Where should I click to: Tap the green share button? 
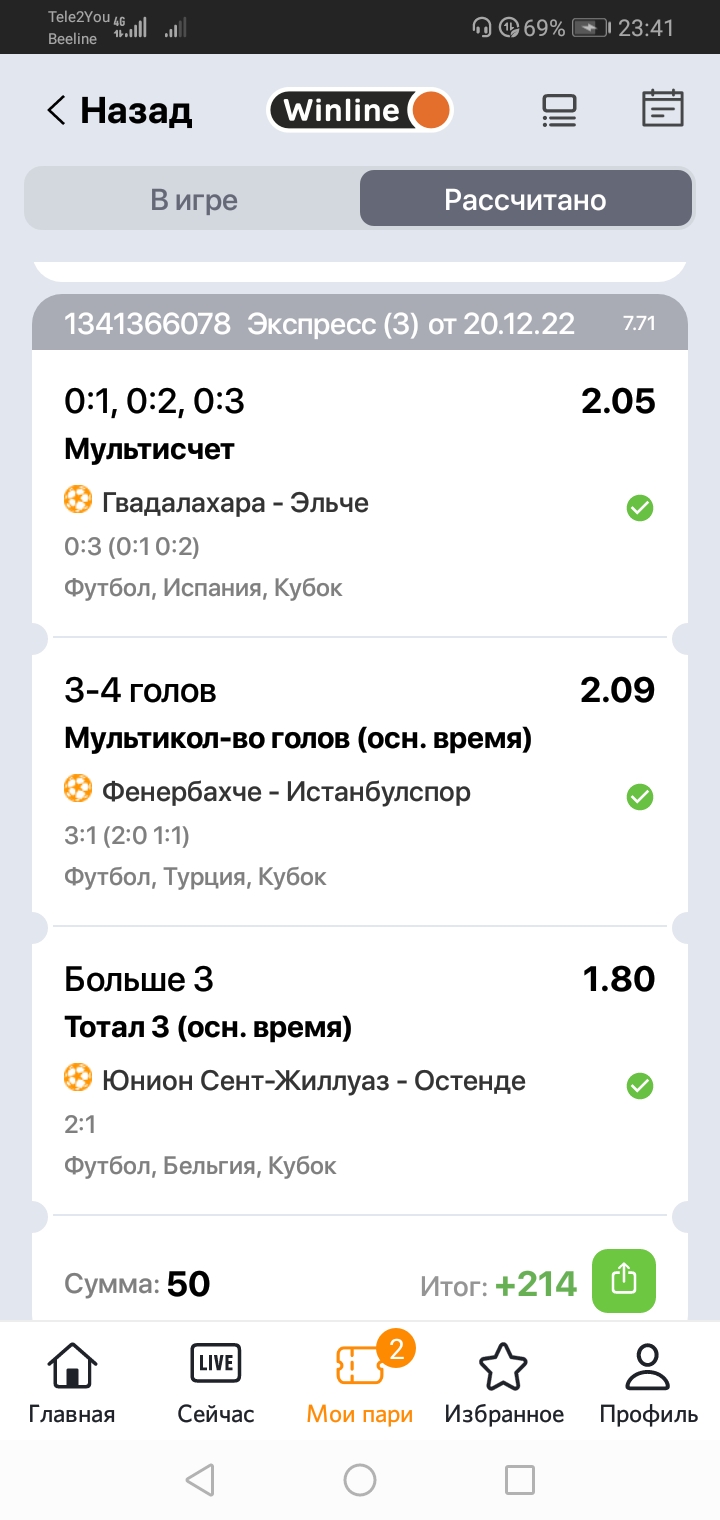(x=623, y=1281)
